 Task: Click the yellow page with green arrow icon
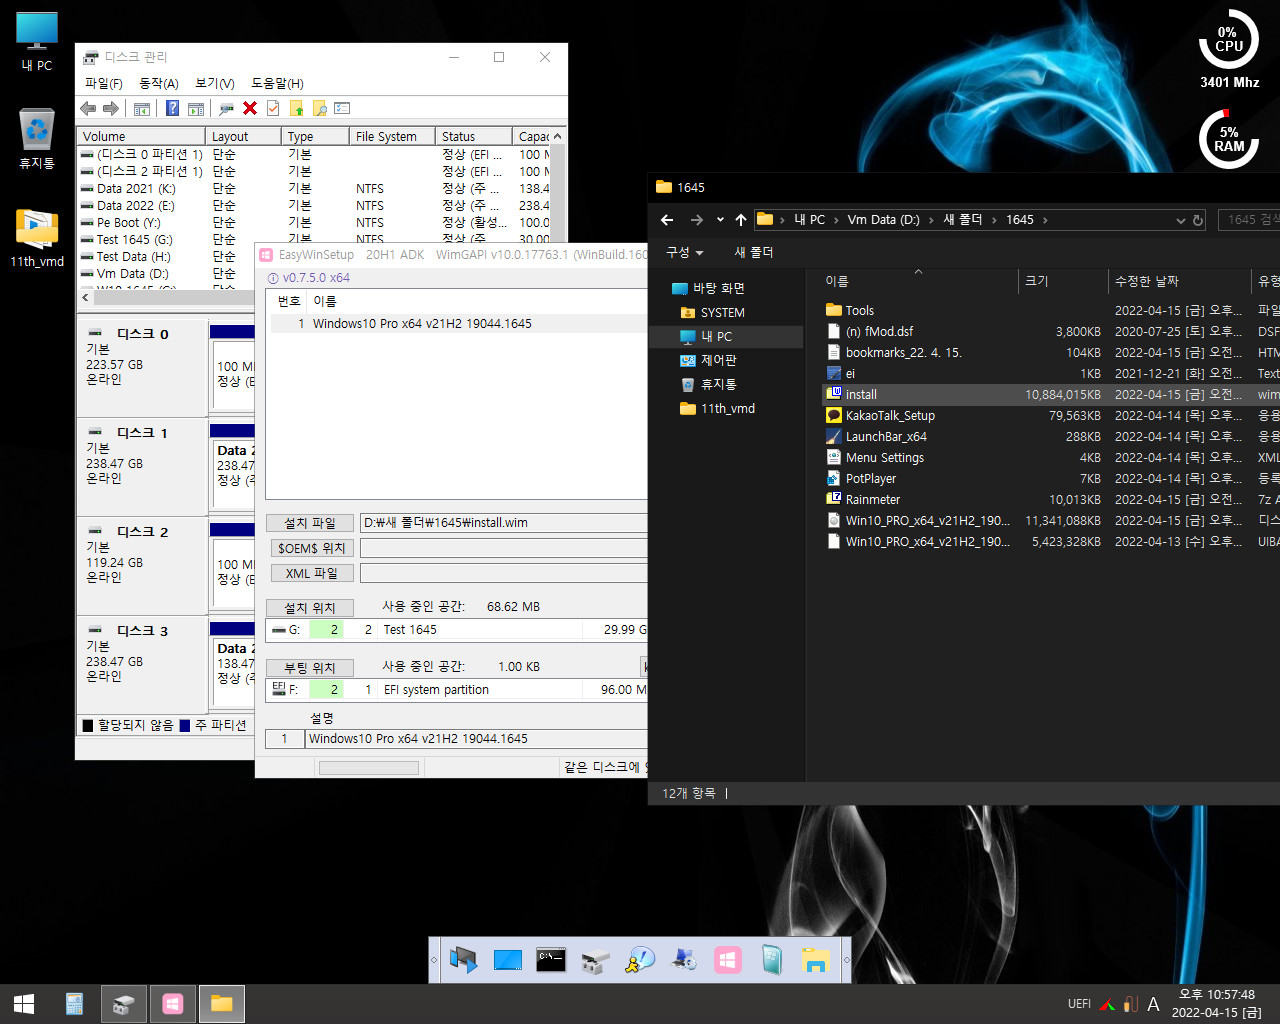[x=296, y=108]
